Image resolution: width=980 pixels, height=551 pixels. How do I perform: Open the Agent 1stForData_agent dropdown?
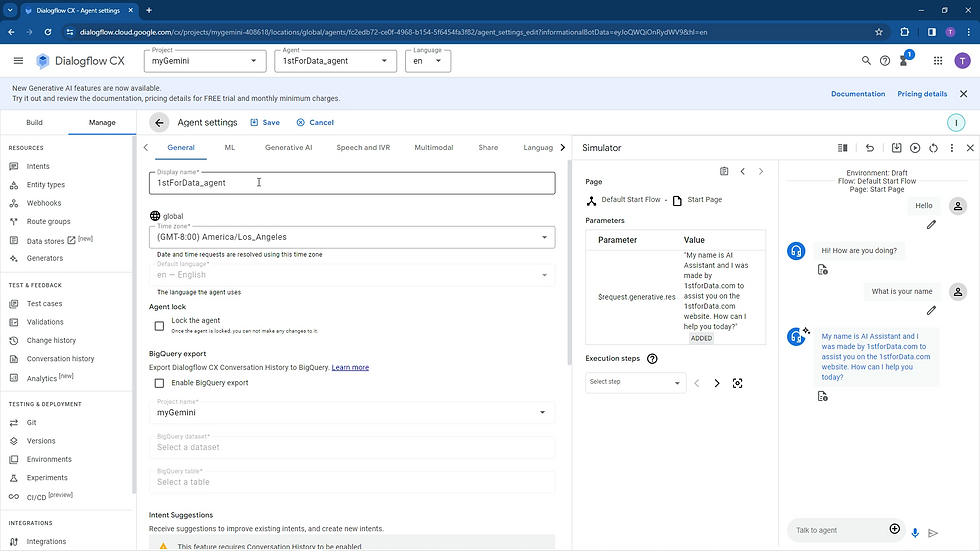click(x=335, y=61)
